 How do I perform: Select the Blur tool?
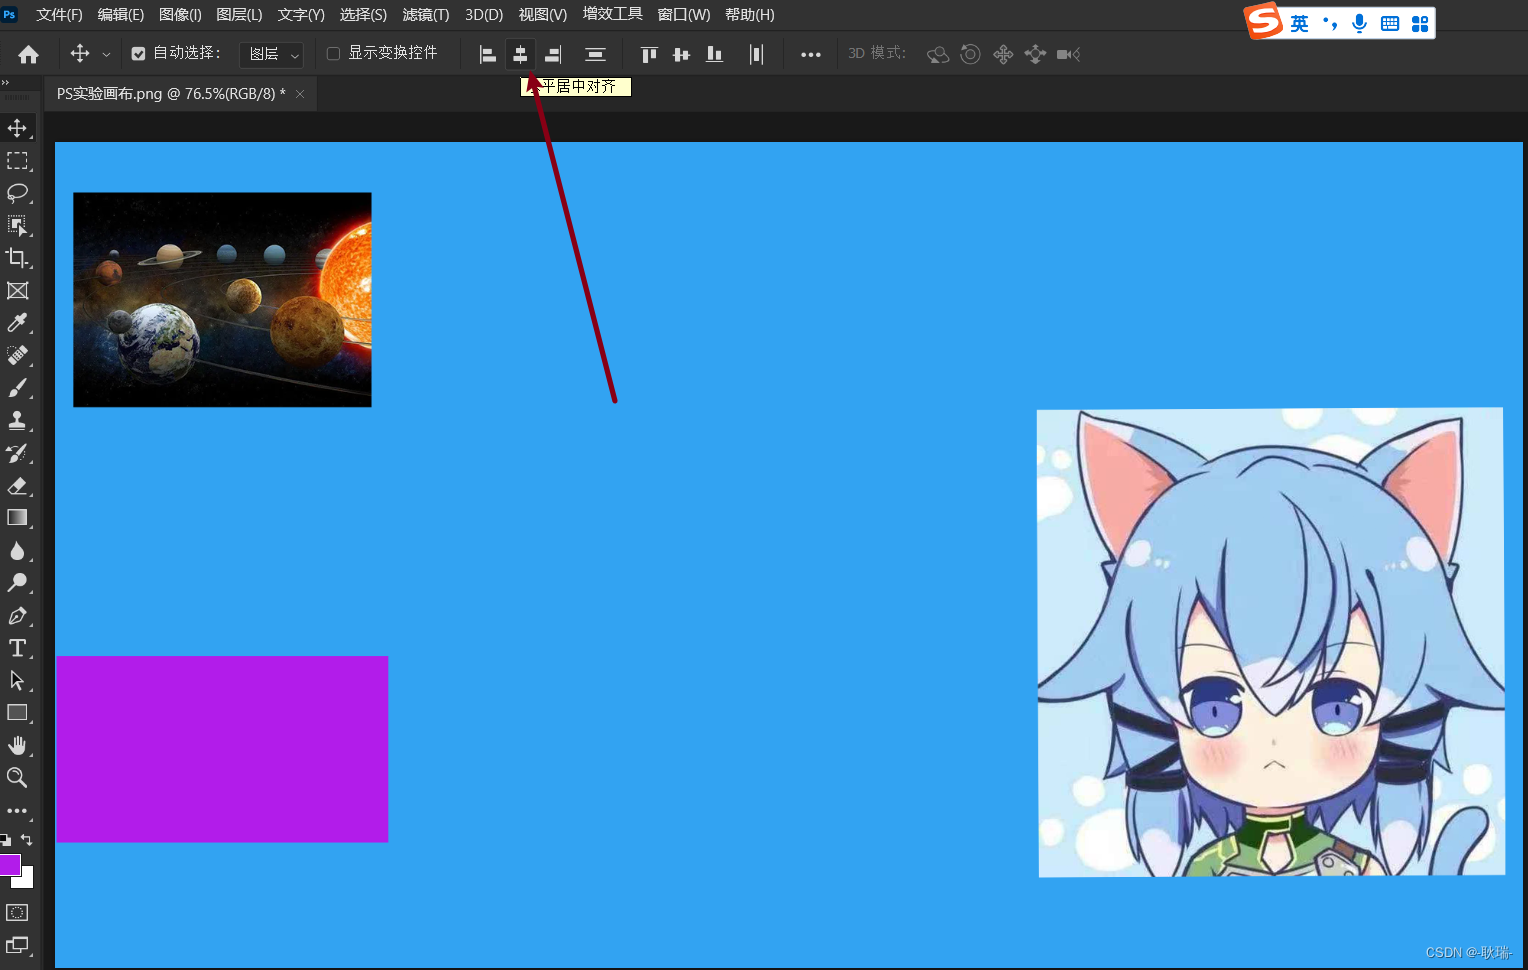(x=17, y=551)
